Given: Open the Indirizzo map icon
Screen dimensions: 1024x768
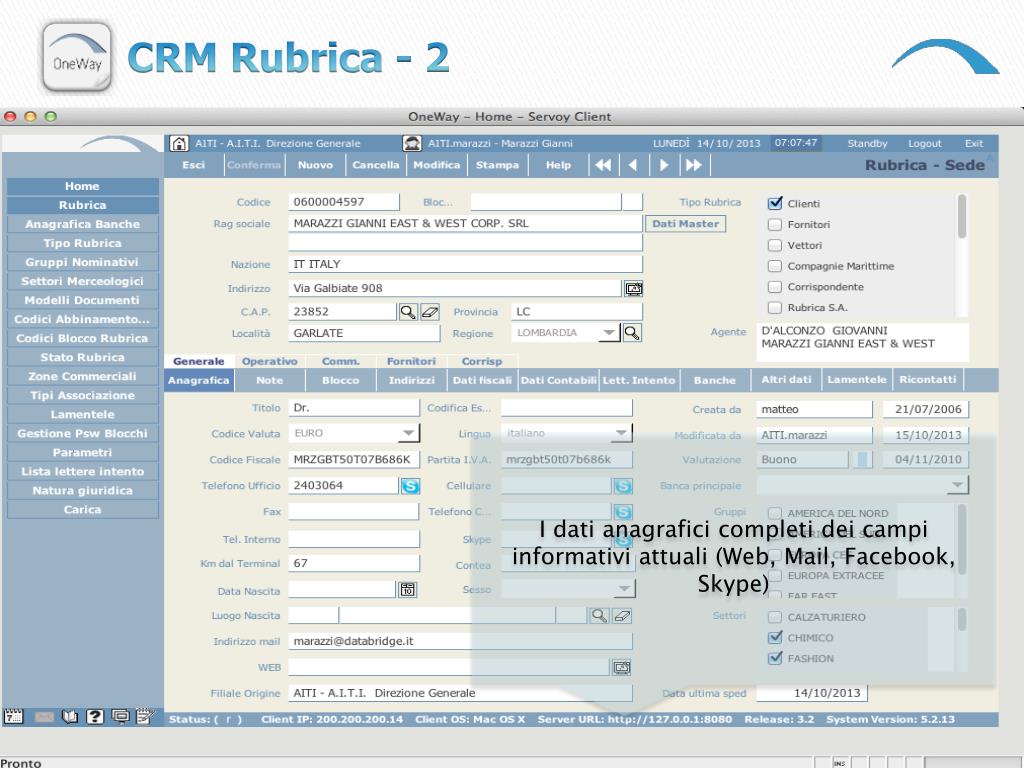Looking at the screenshot, I should [x=633, y=288].
